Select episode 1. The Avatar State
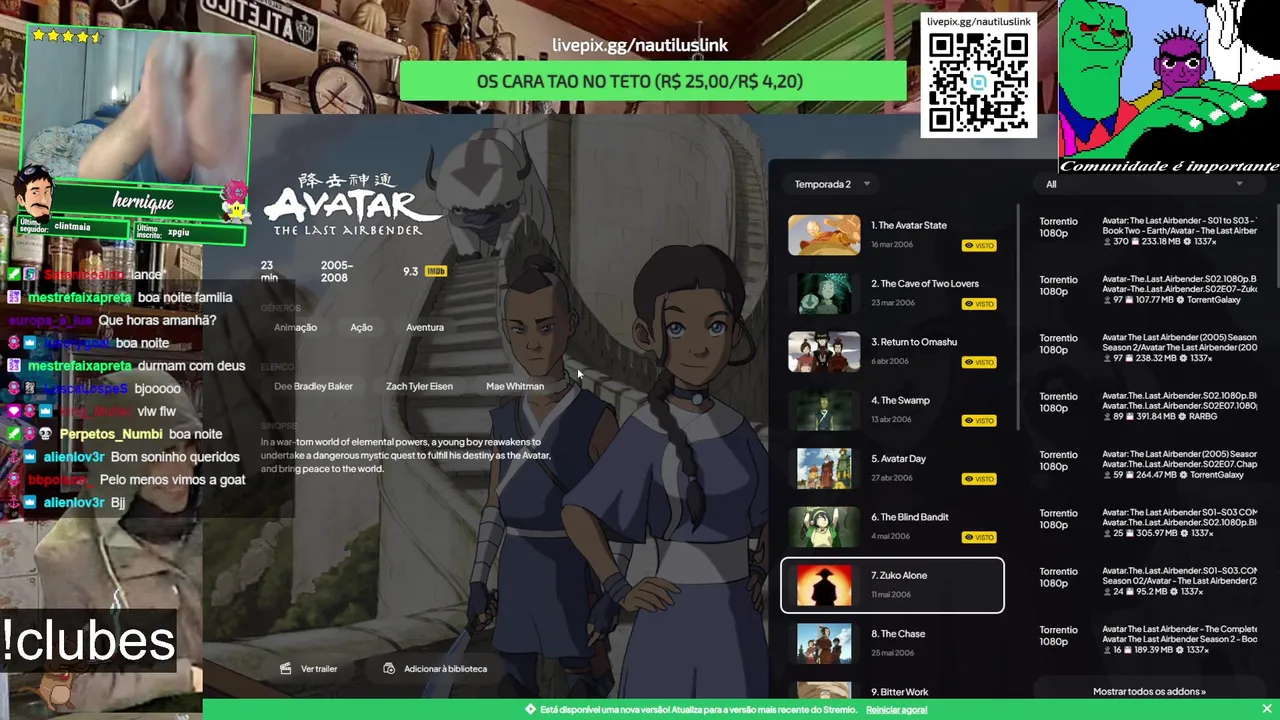This screenshot has height=720, width=1280. [892, 235]
